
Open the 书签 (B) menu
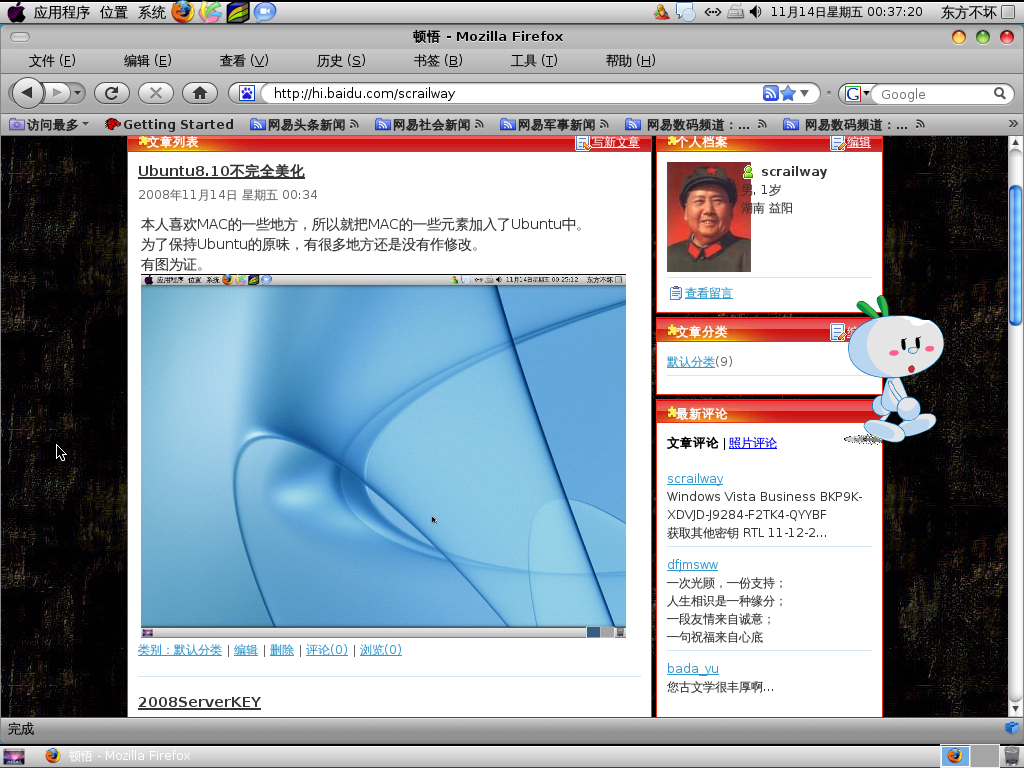[438, 61]
